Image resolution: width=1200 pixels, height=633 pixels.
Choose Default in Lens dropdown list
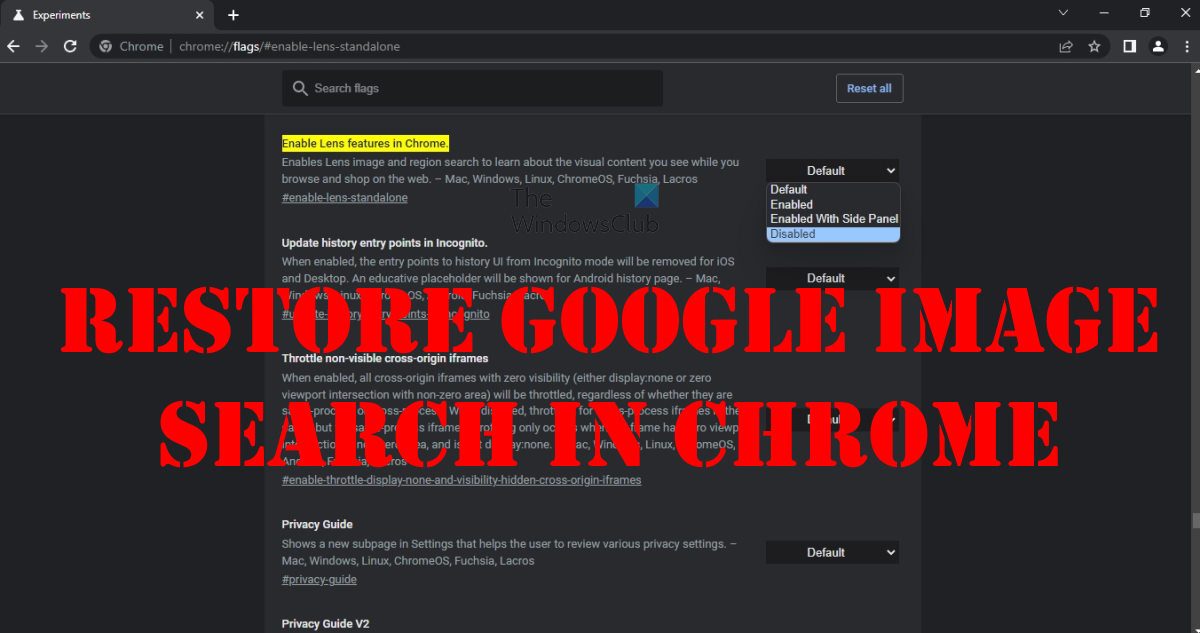(x=833, y=189)
